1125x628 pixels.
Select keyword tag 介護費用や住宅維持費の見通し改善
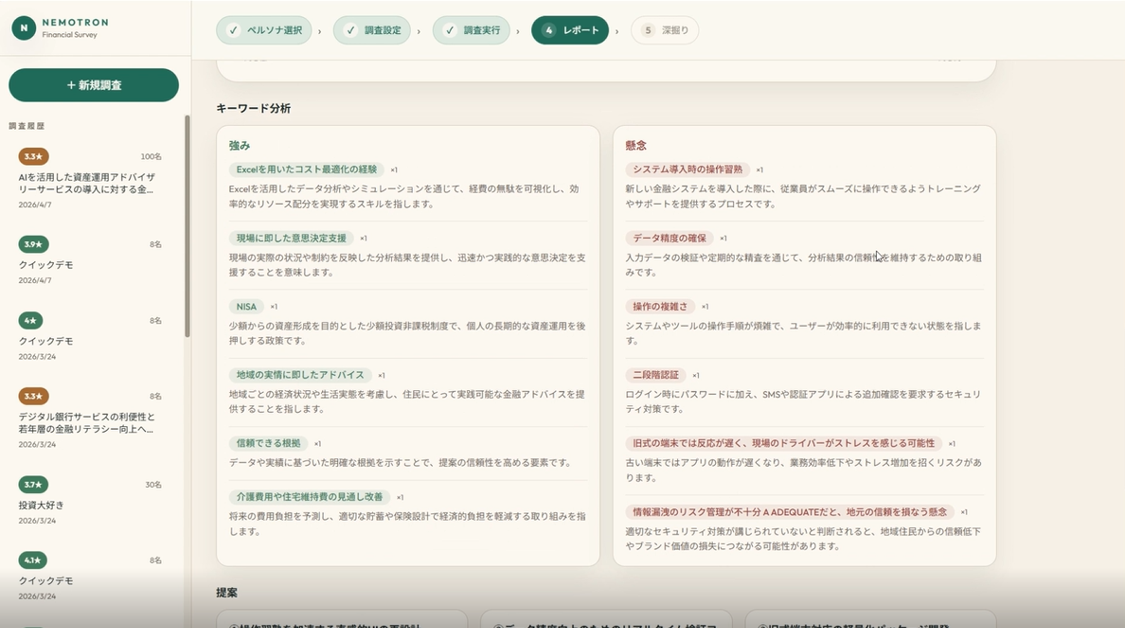pyautogui.click(x=309, y=497)
